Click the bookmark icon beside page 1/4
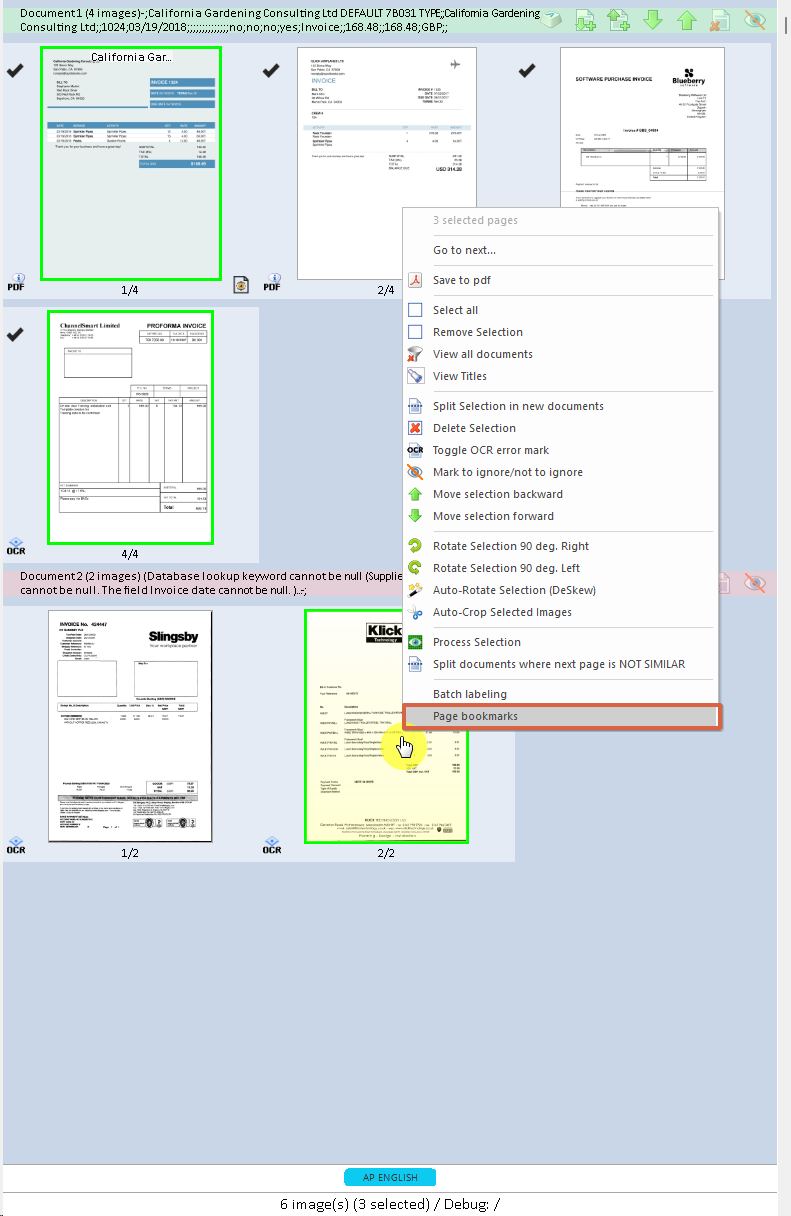The image size is (791, 1216). point(241,285)
